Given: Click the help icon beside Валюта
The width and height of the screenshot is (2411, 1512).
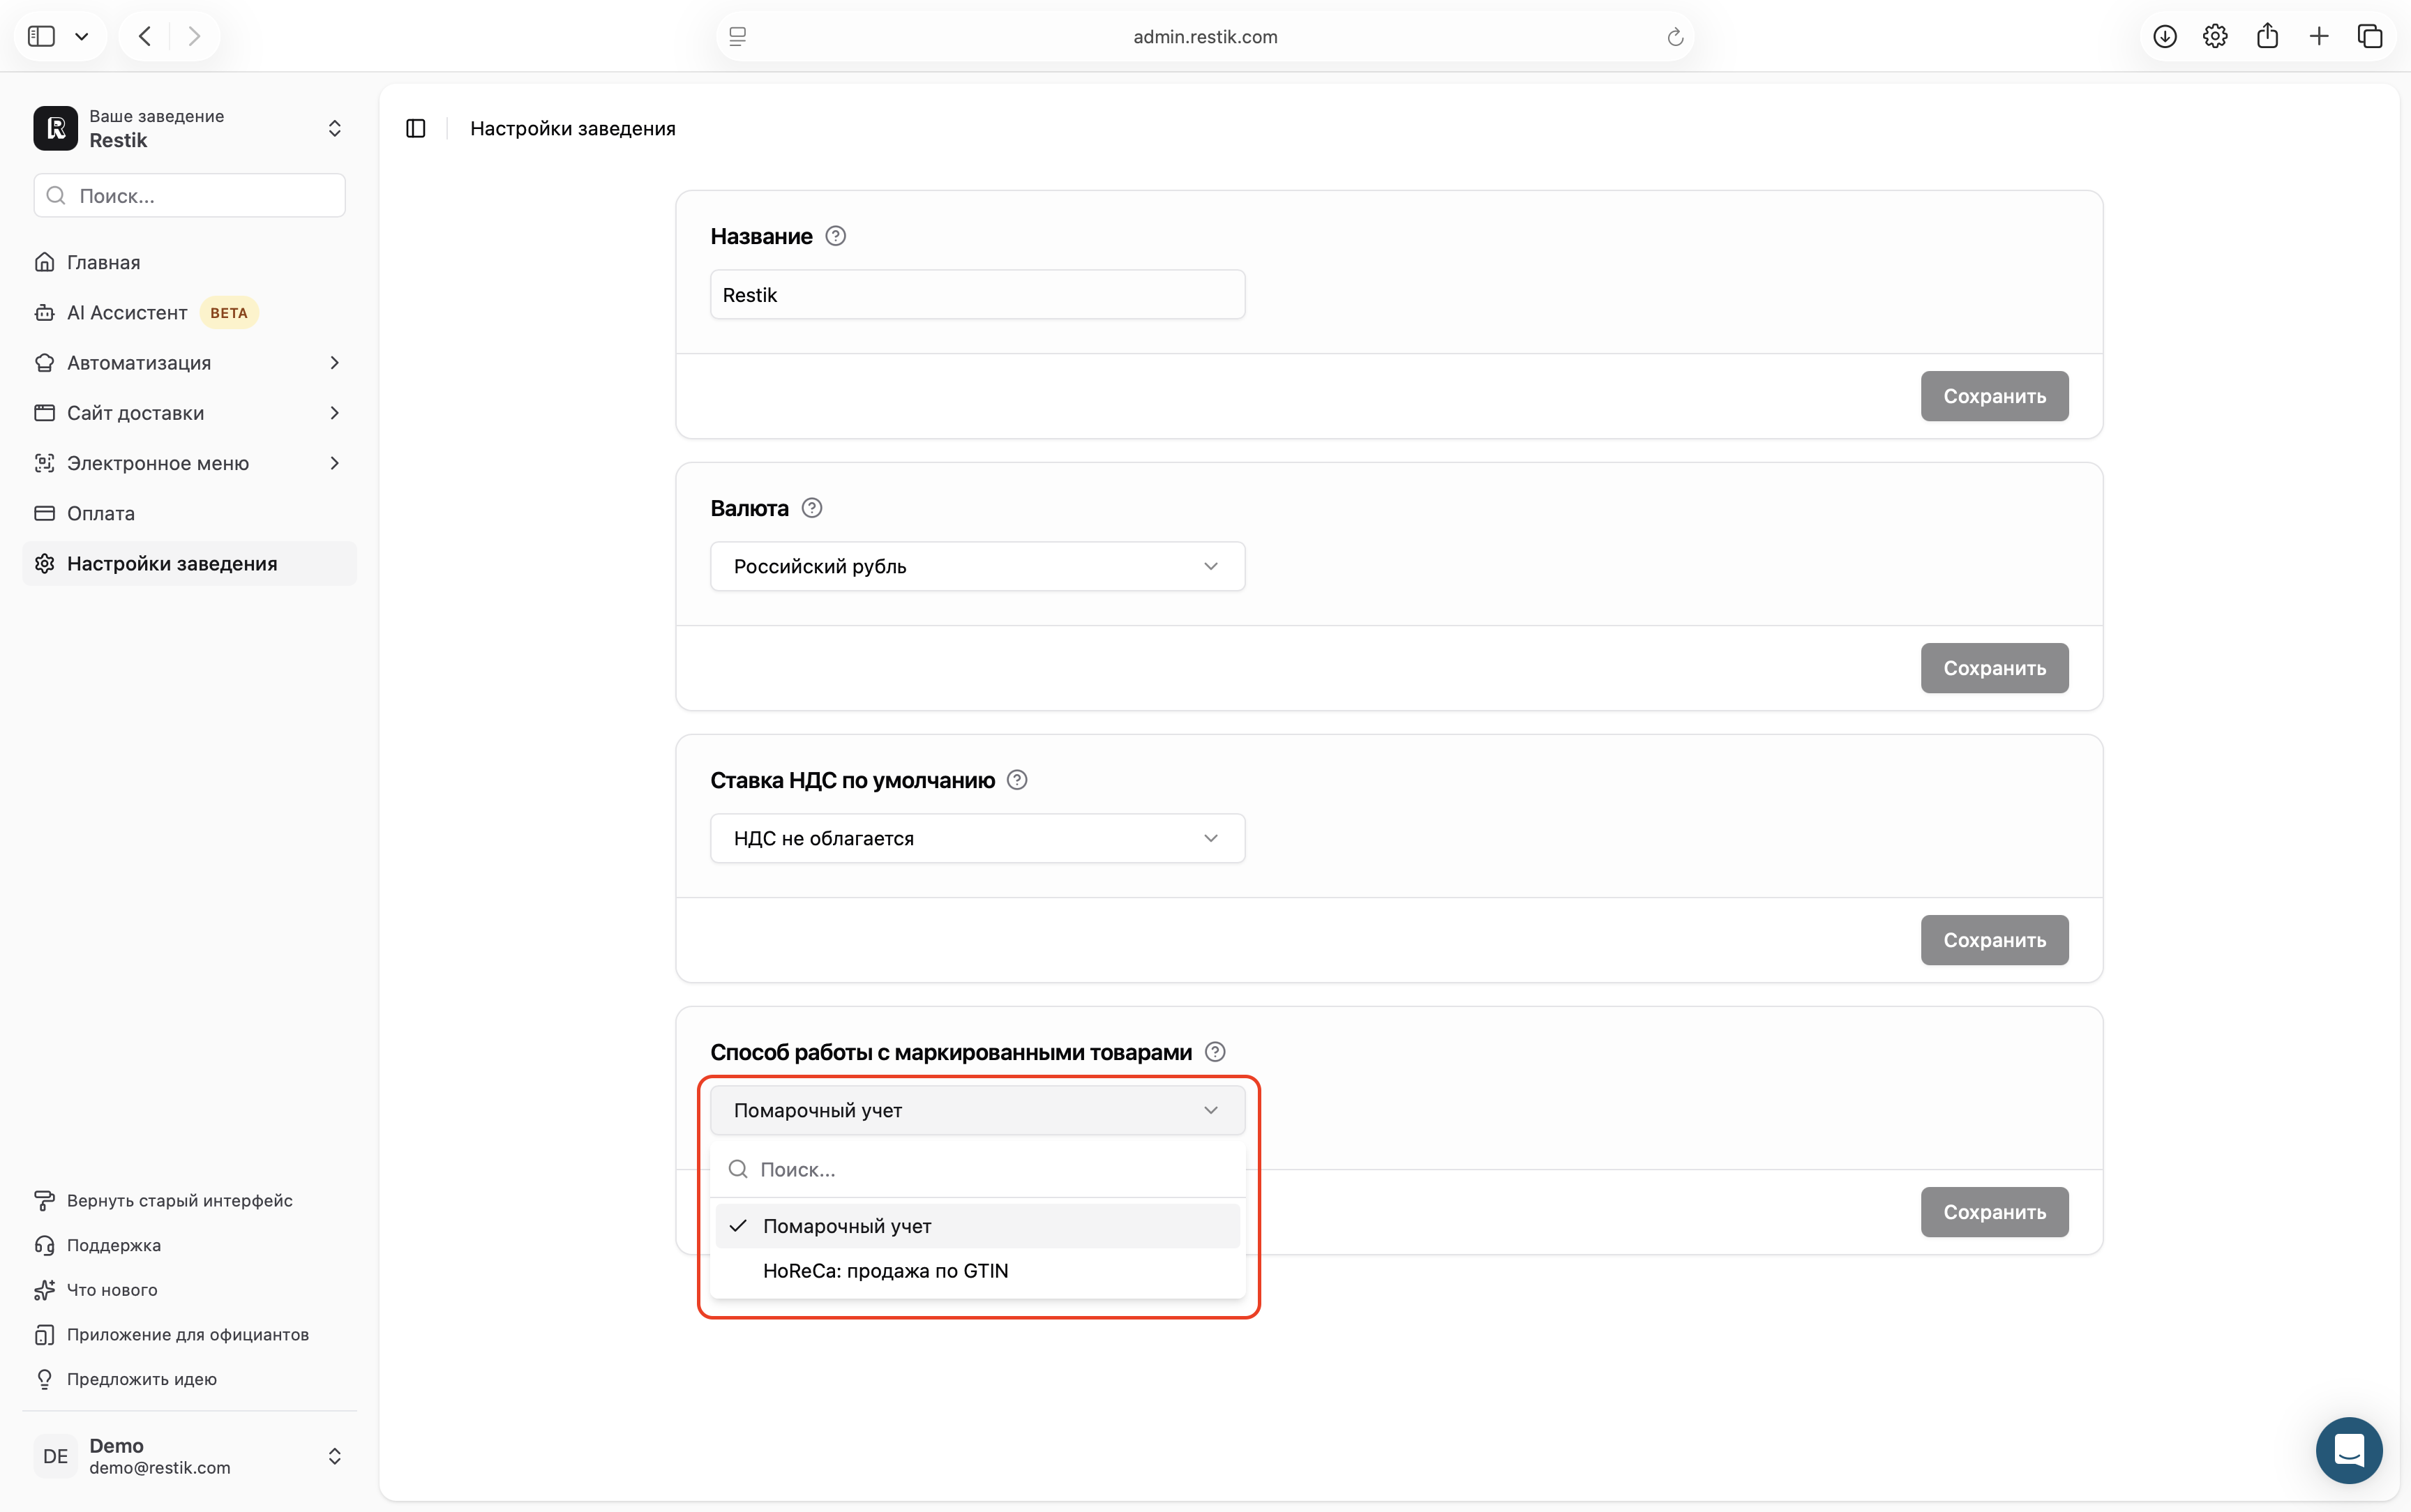Looking at the screenshot, I should click(x=812, y=508).
